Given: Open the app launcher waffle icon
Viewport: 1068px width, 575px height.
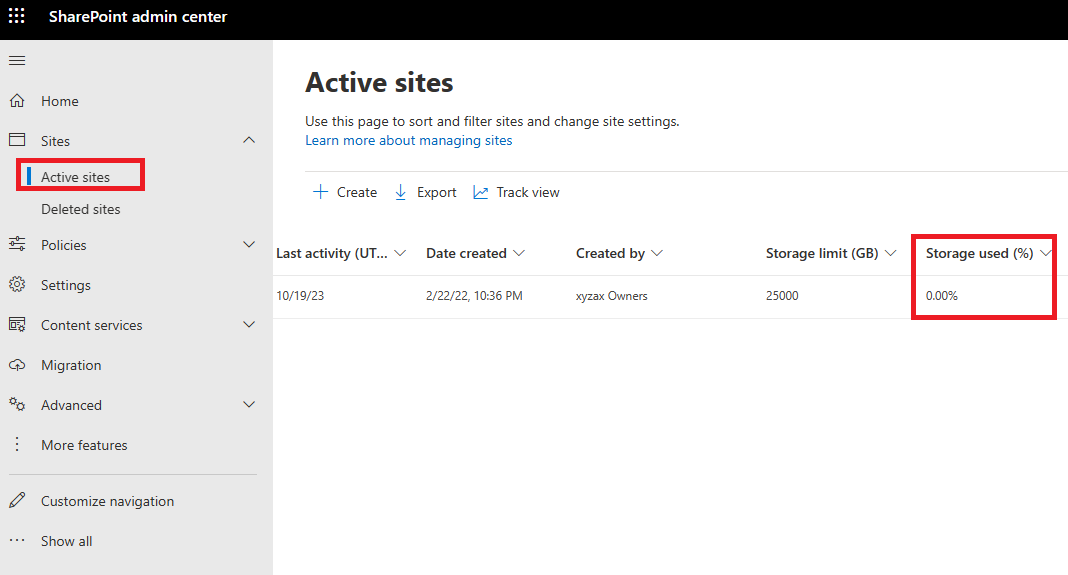Looking at the screenshot, I should coord(16,16).
